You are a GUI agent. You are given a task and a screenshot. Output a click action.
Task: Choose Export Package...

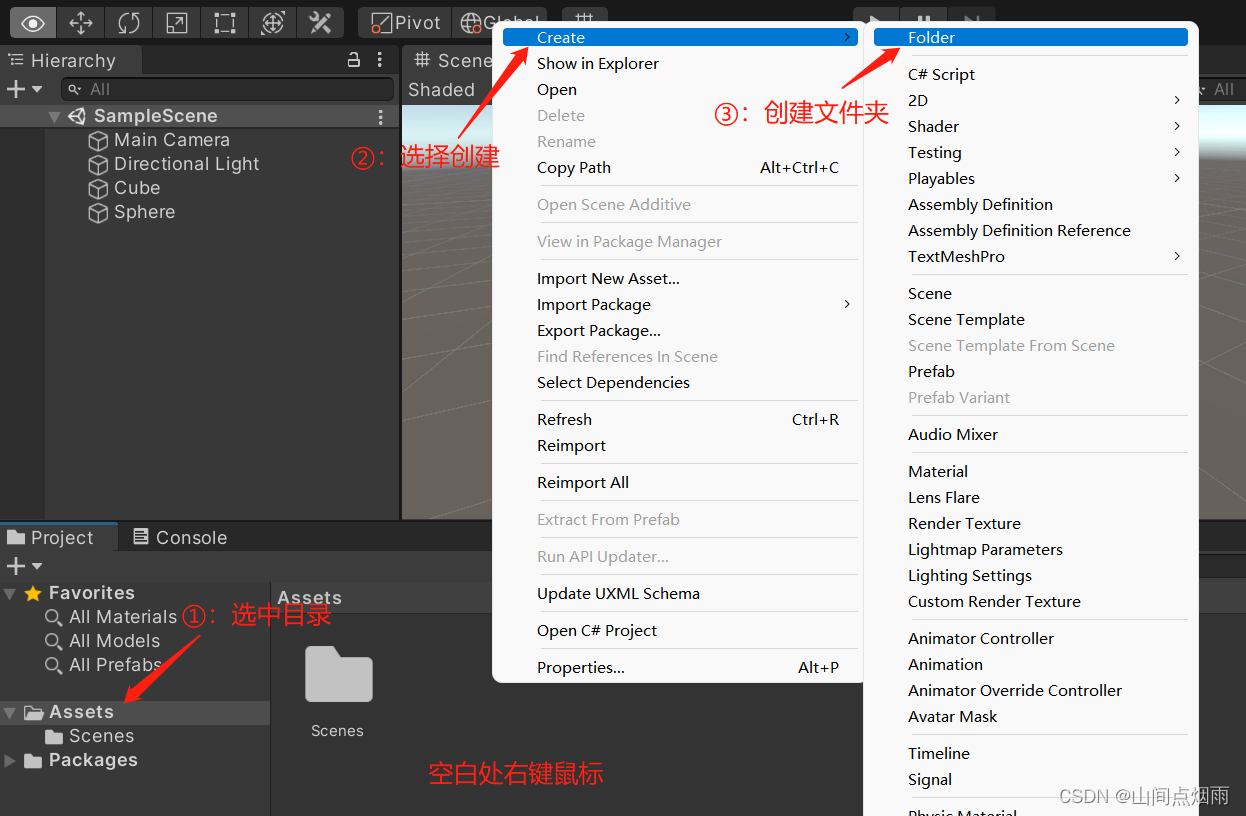[x=599, y=330]
